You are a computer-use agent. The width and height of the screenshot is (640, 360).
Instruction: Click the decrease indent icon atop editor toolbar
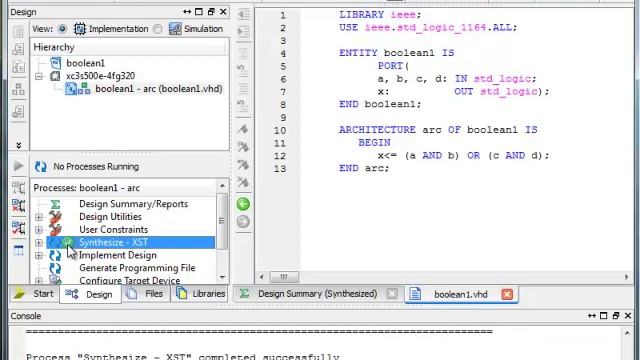pos(243,15)
